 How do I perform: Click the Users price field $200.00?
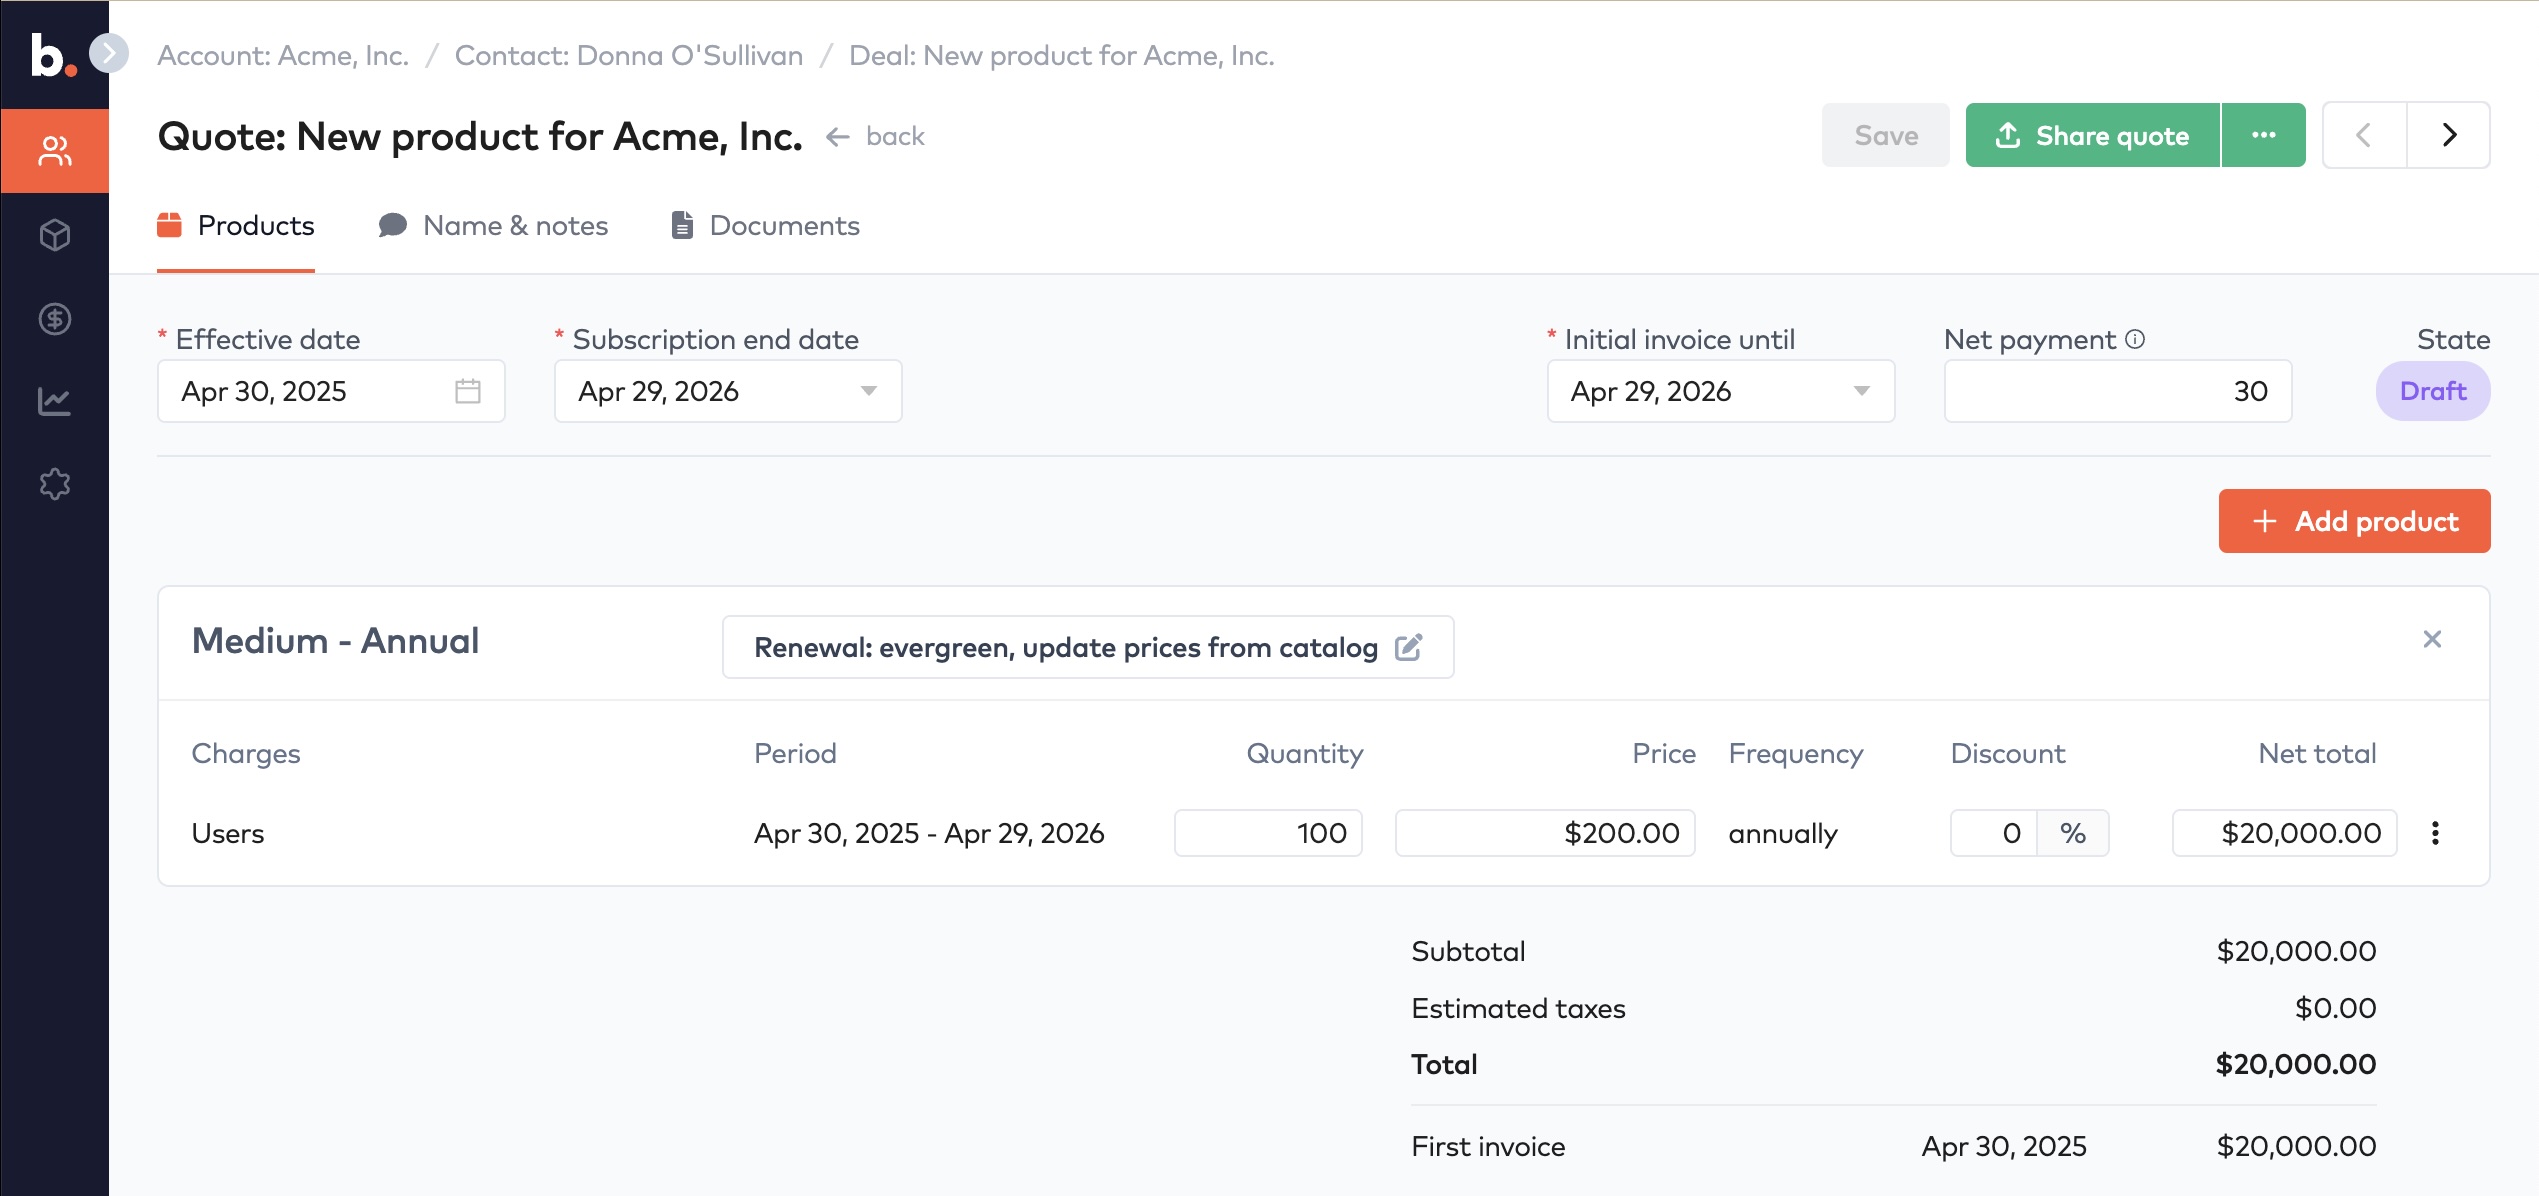click(1545, 833)
